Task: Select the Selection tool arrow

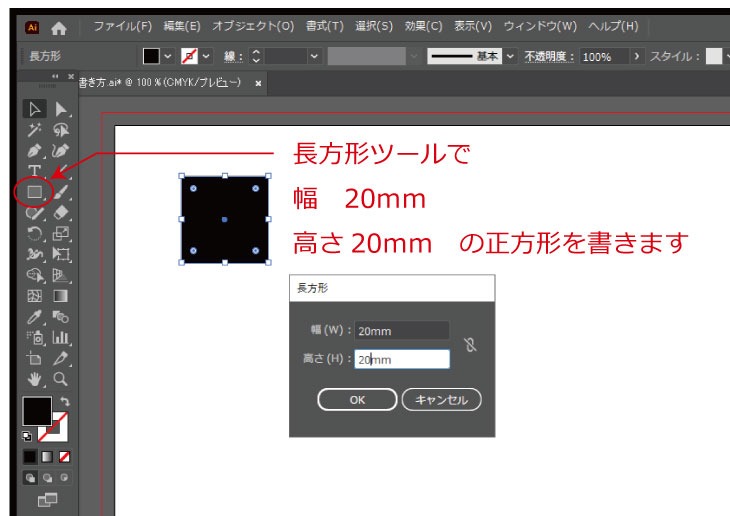Action: (34, 109)
